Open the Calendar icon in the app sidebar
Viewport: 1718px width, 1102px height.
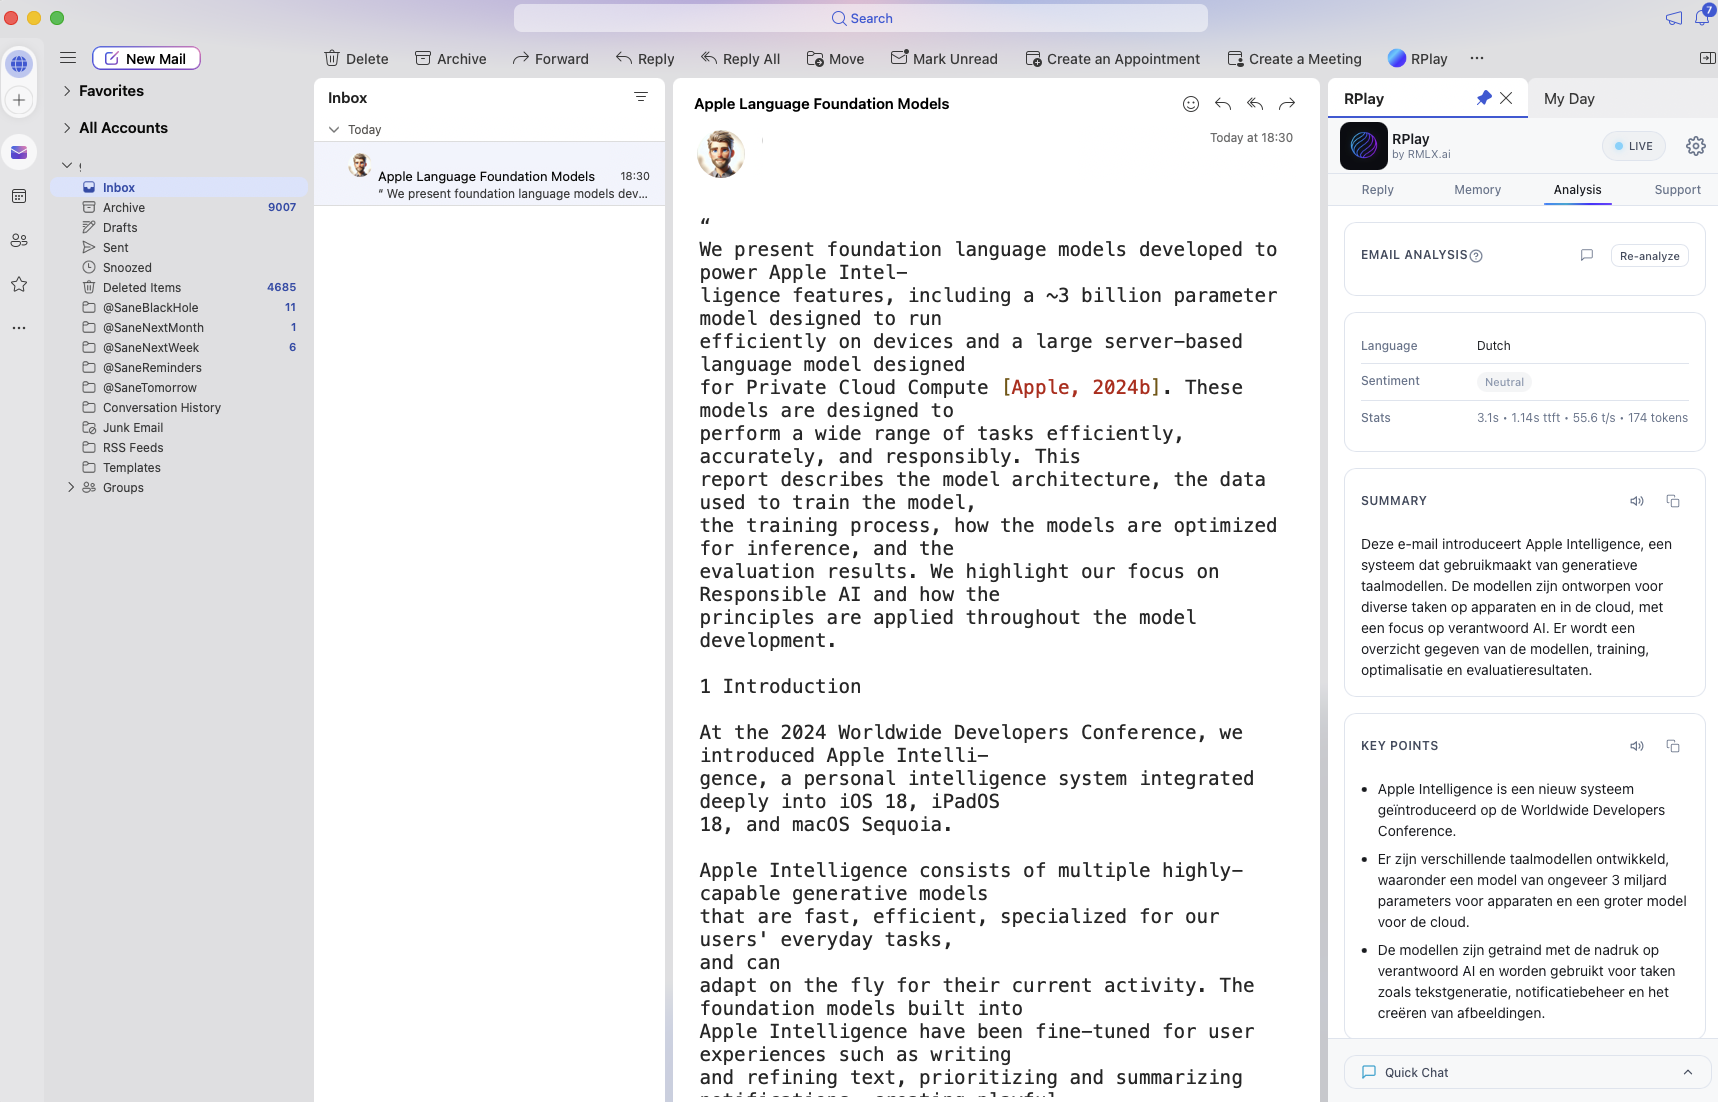(x=19, y=196)
